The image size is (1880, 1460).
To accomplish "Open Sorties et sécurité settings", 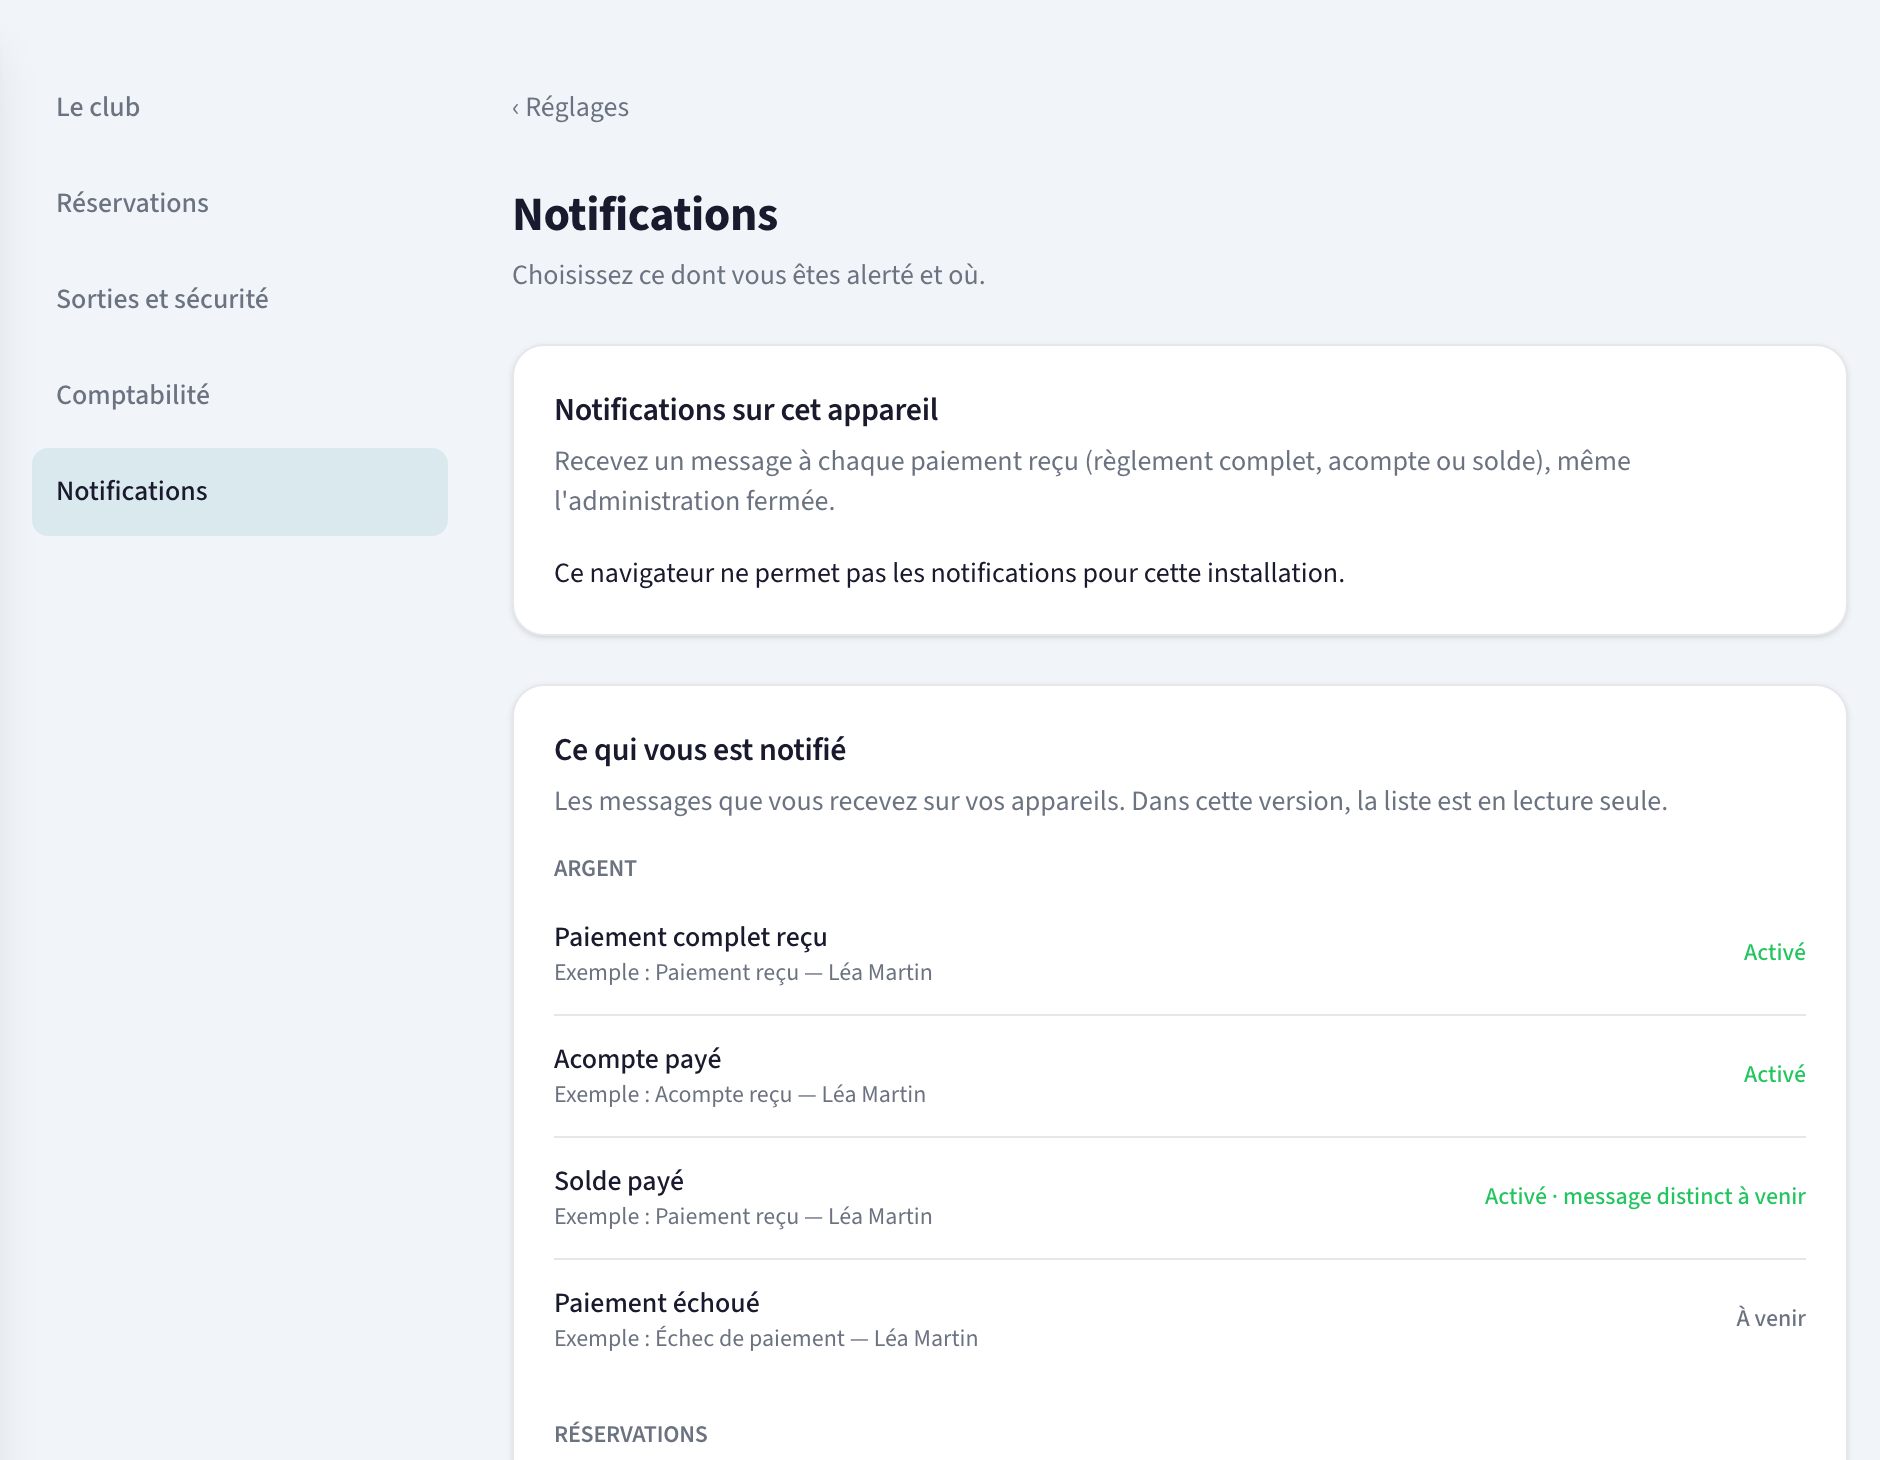I will coord(162,299).
